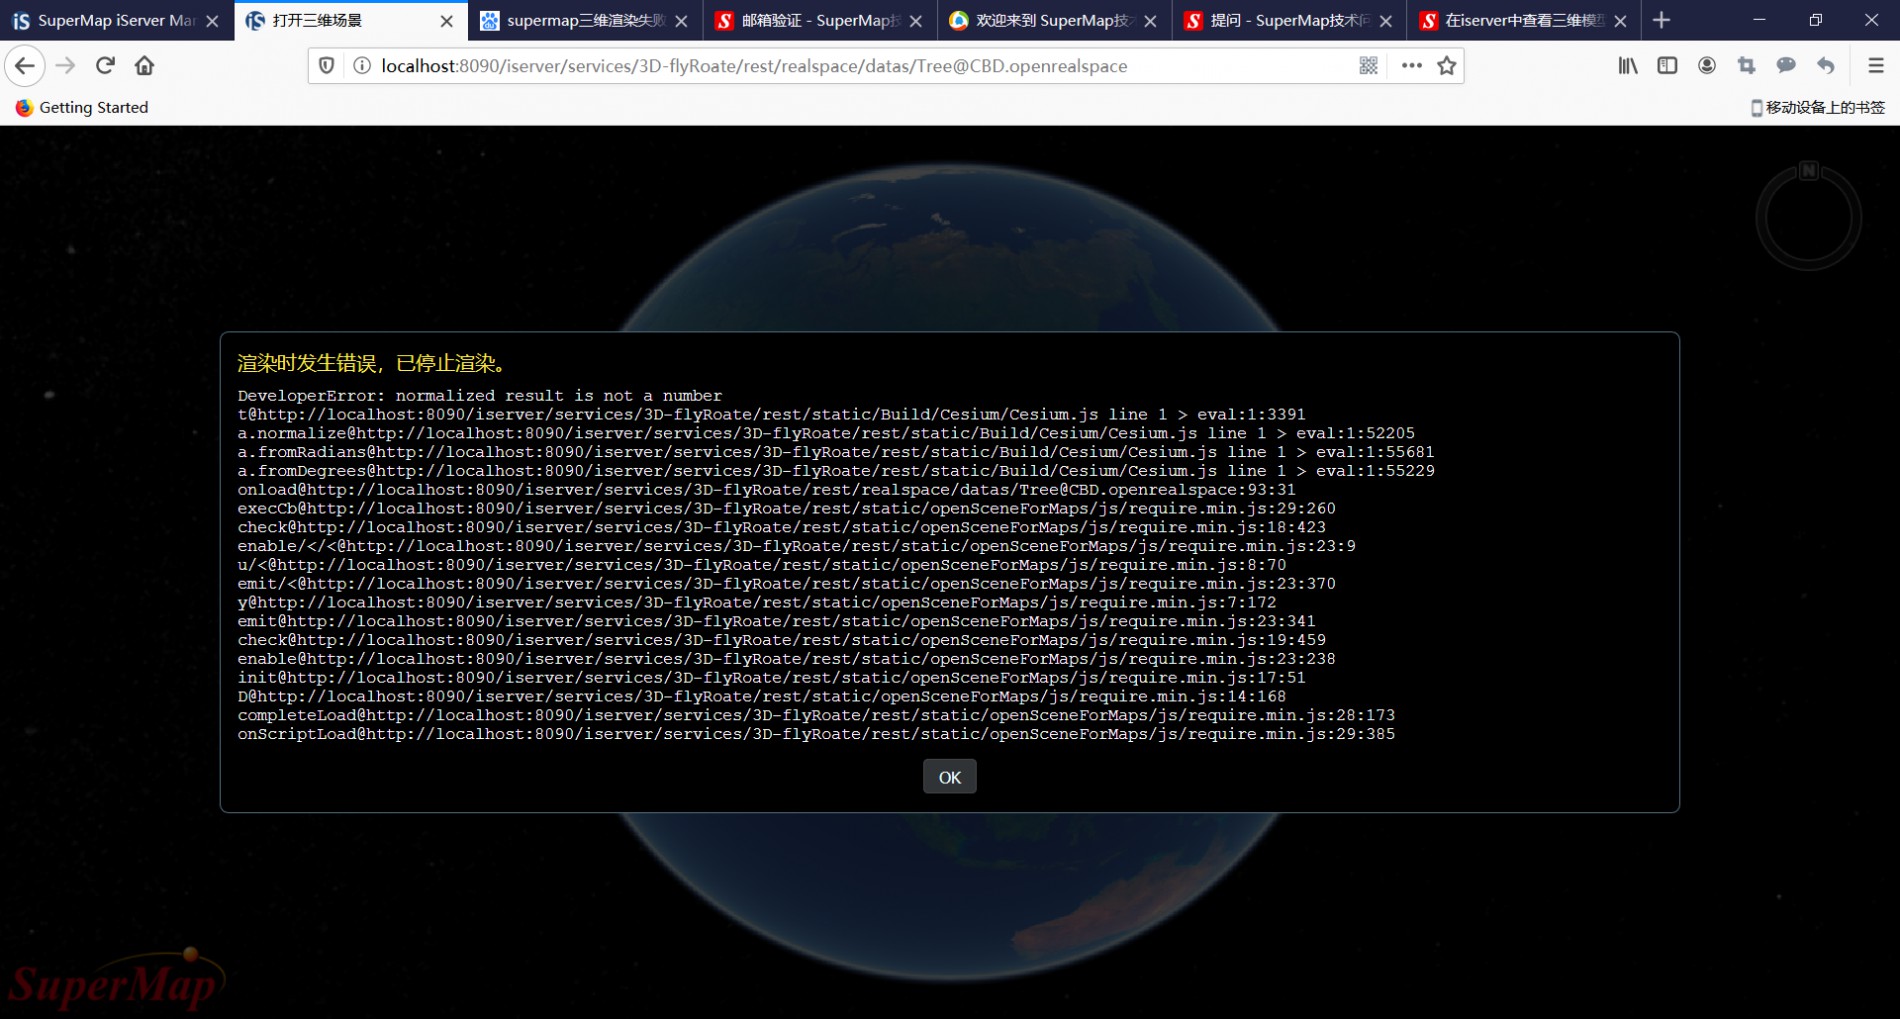The height and width of the screenshot is (1019, 1900).
Task: Close the 邮箱验证 tab
Action: 916,21
